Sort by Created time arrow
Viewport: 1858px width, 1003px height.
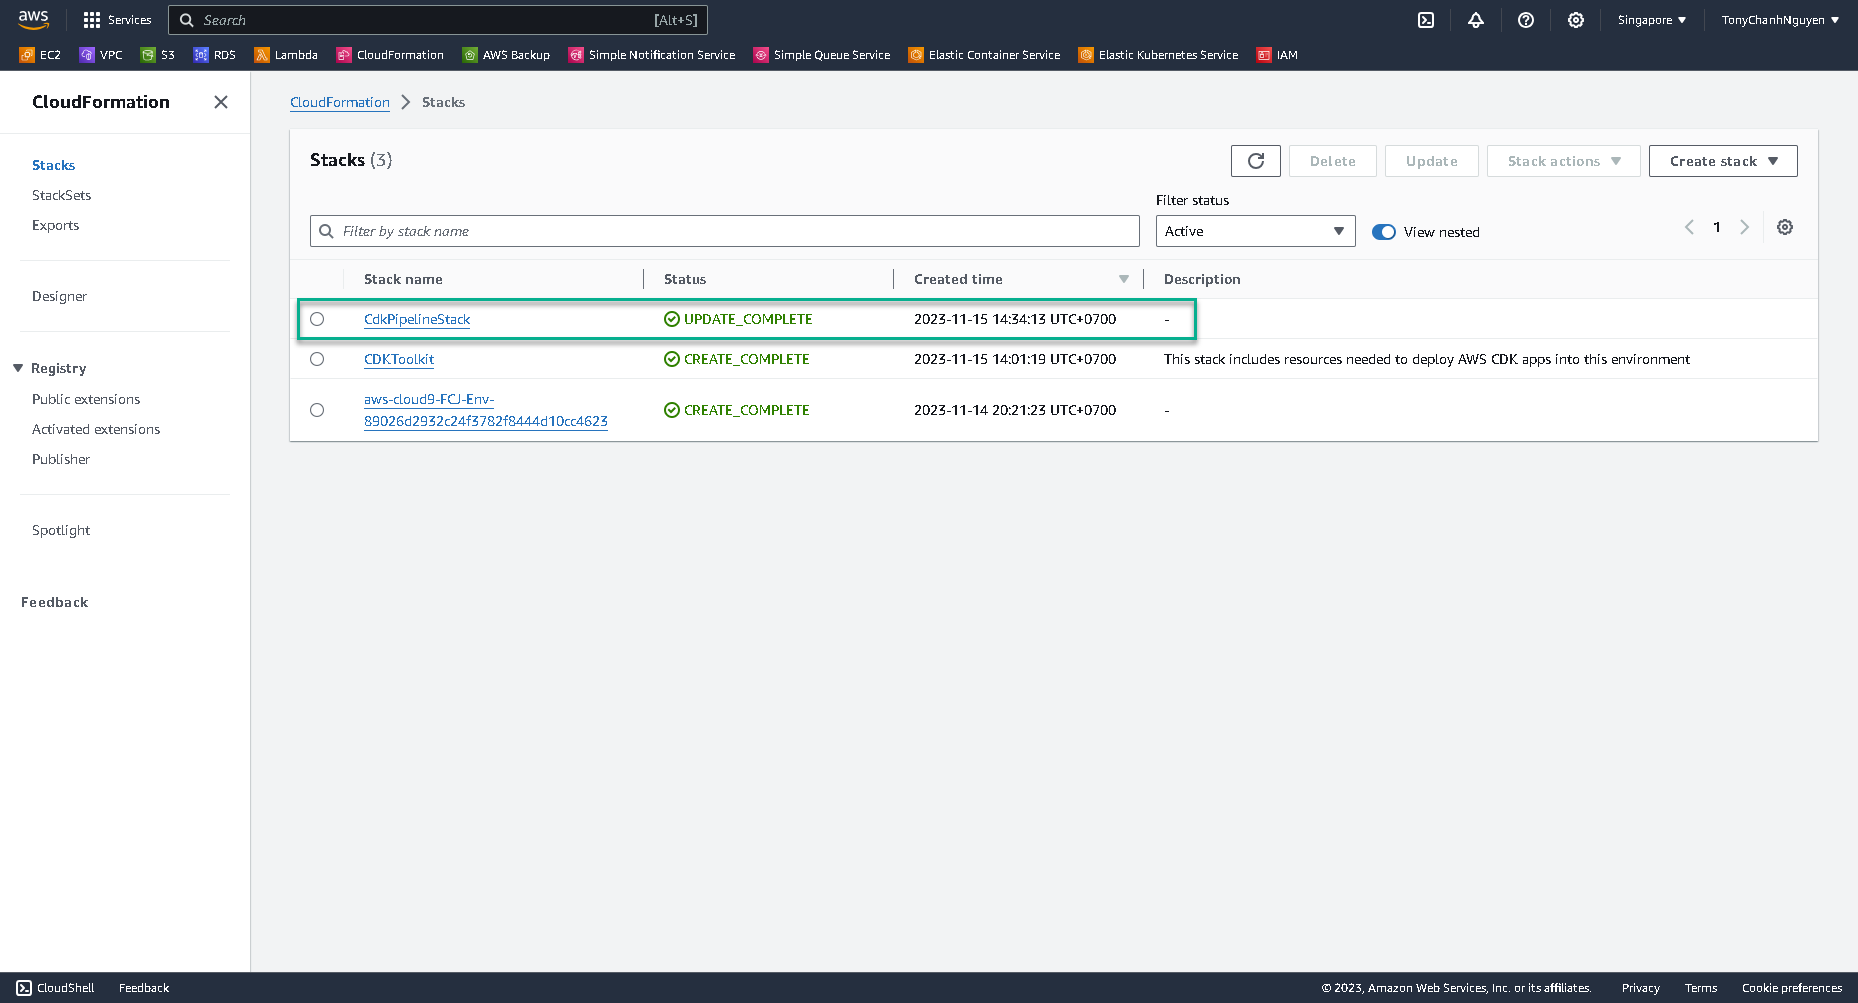1124,279
